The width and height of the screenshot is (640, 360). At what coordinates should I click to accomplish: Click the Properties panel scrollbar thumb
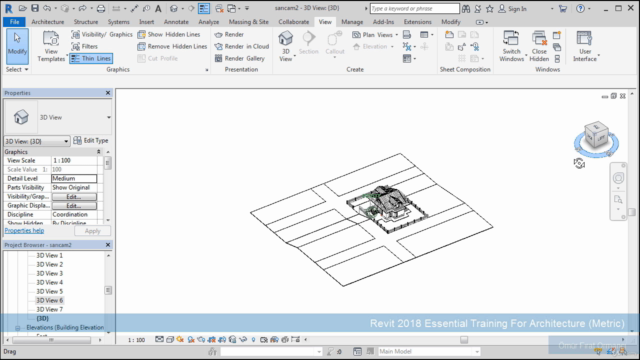(x=108, y=163)
